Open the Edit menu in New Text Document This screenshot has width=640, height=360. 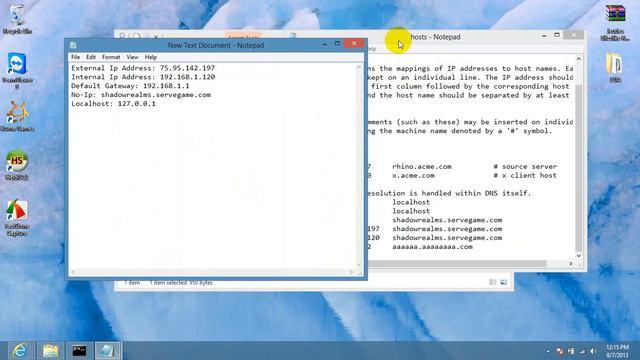click(x=91, y=57)
